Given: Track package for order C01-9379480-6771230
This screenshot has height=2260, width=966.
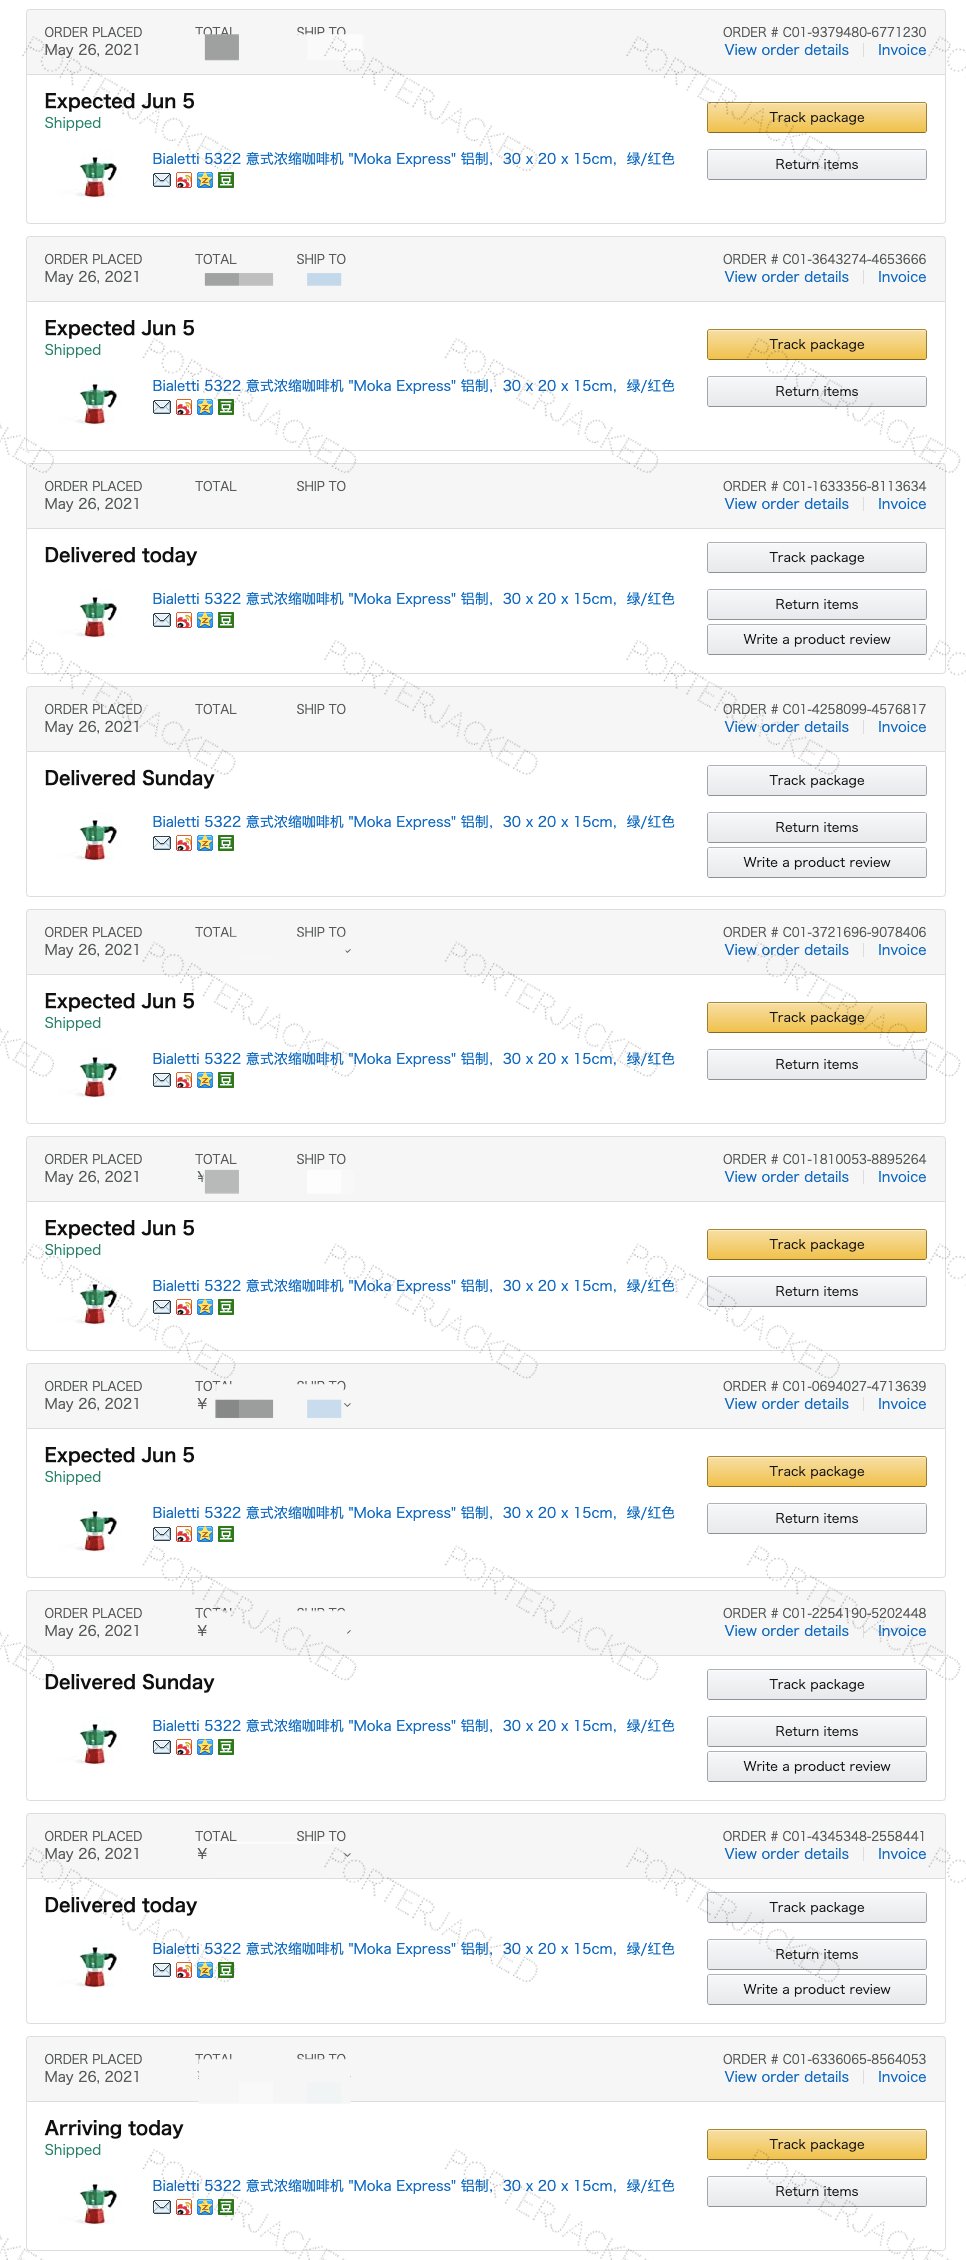Looking at the screenshot, I should pos(816,117).
